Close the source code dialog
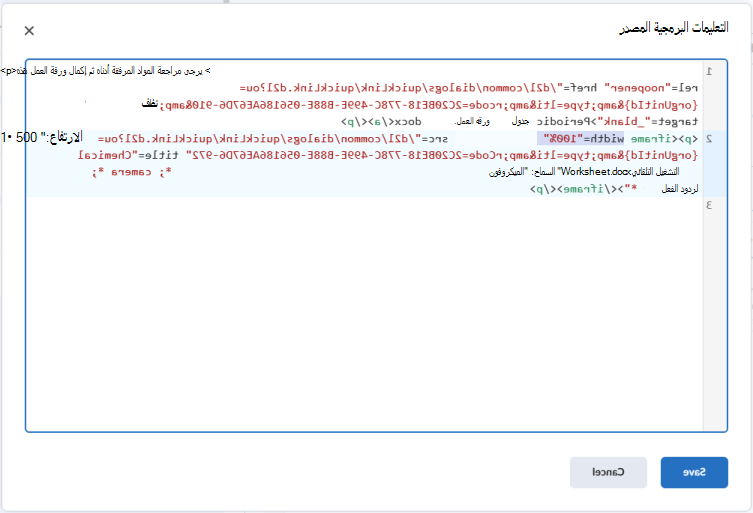The height and width of the screenshot is (513, 753). pyautogui.click(x=29, y=31)
